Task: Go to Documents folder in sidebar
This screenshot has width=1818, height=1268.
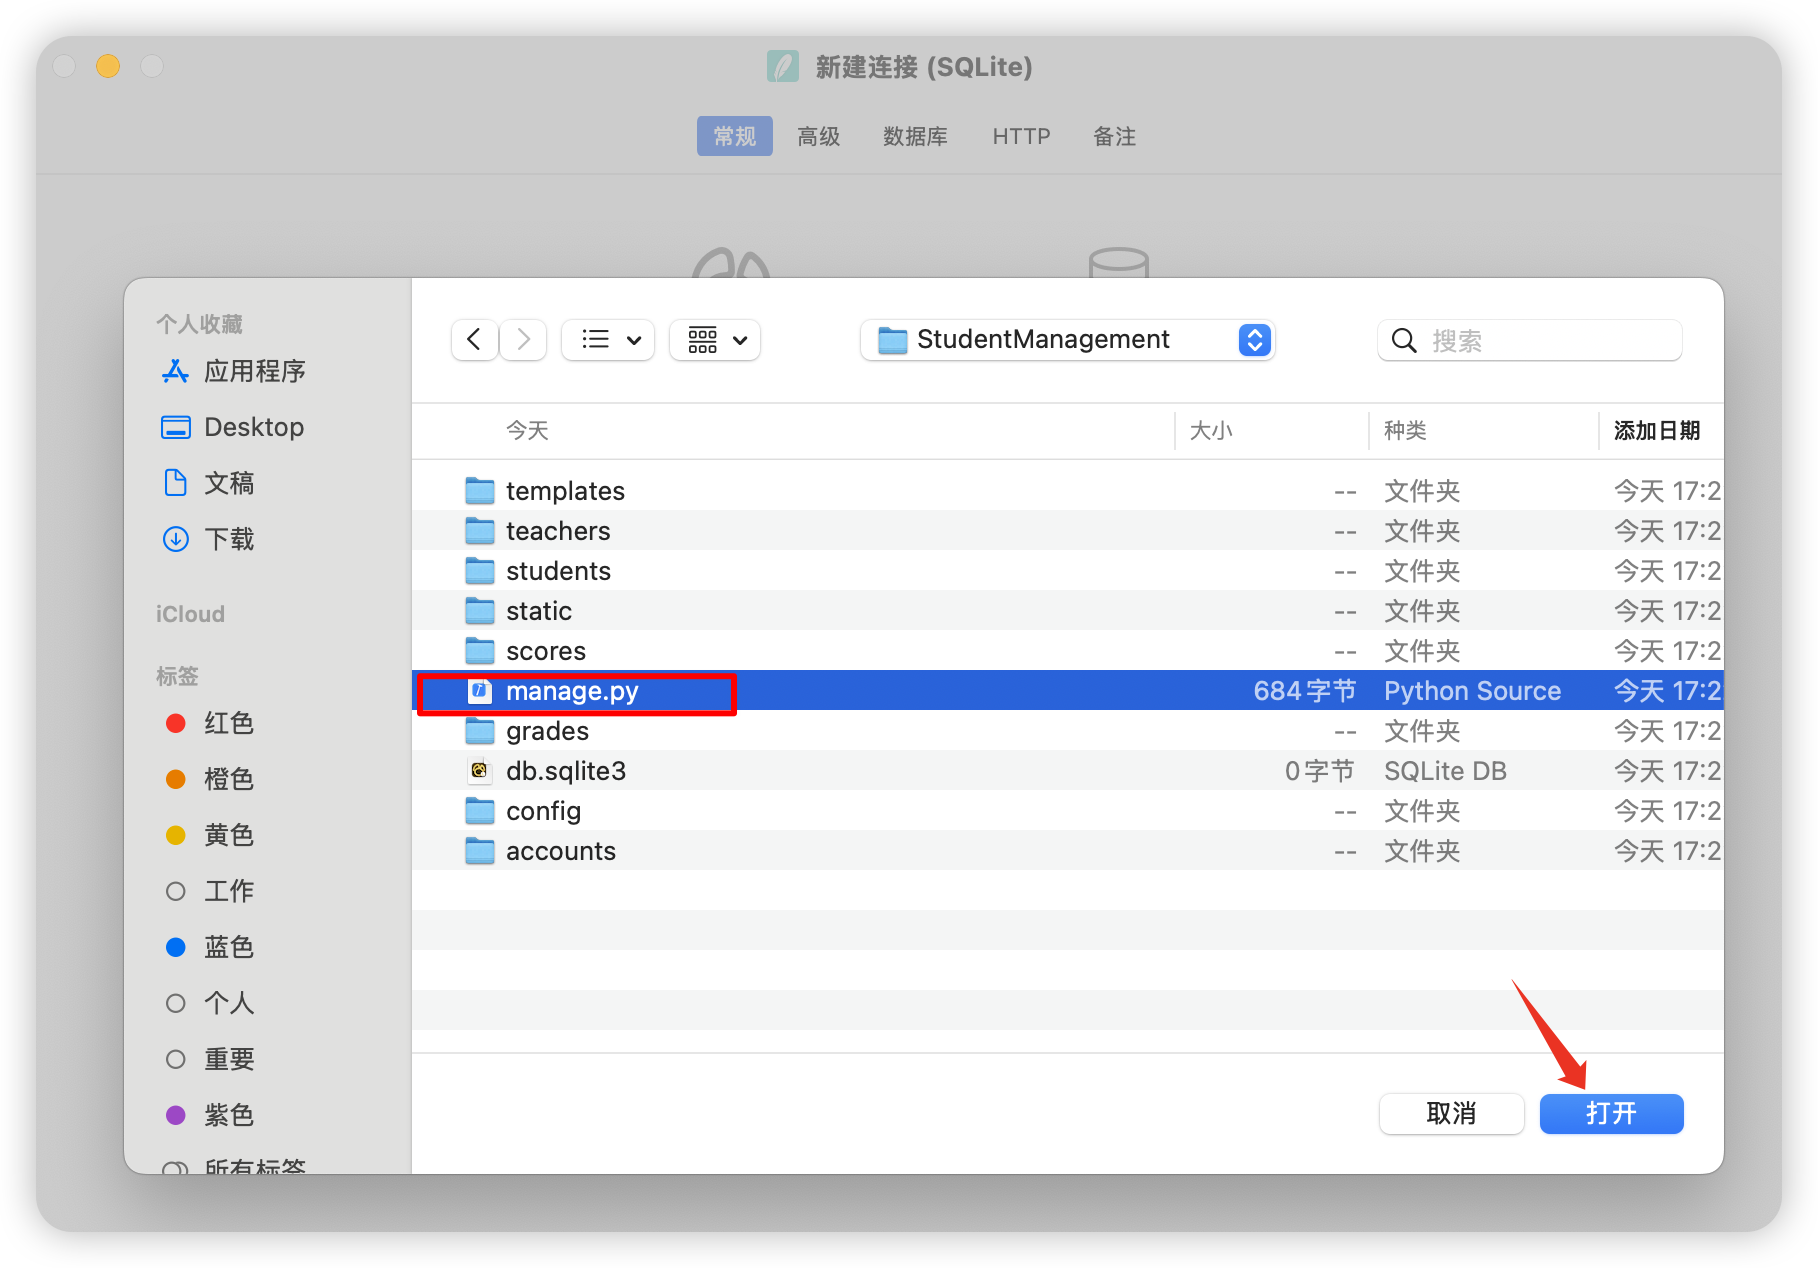Action: pyautogui.click(x=229, y=483)
